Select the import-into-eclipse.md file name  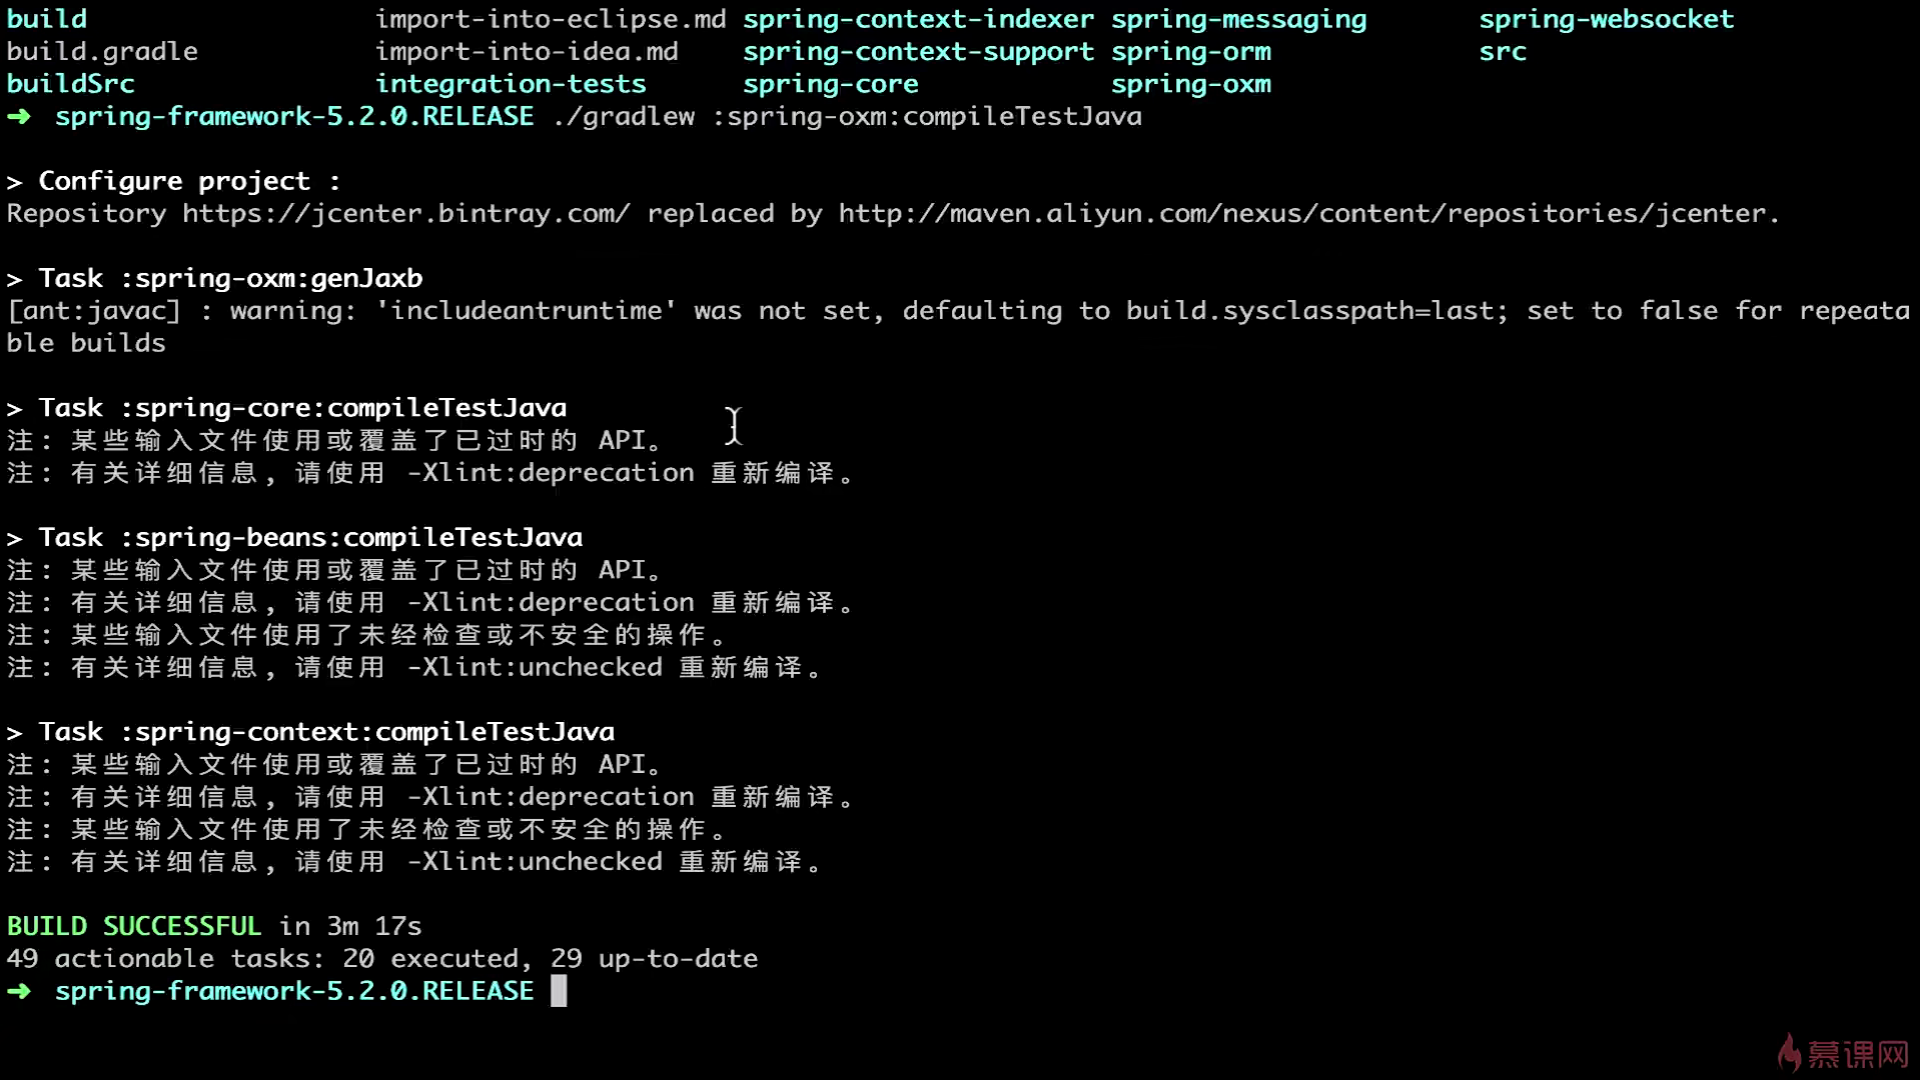550,19
